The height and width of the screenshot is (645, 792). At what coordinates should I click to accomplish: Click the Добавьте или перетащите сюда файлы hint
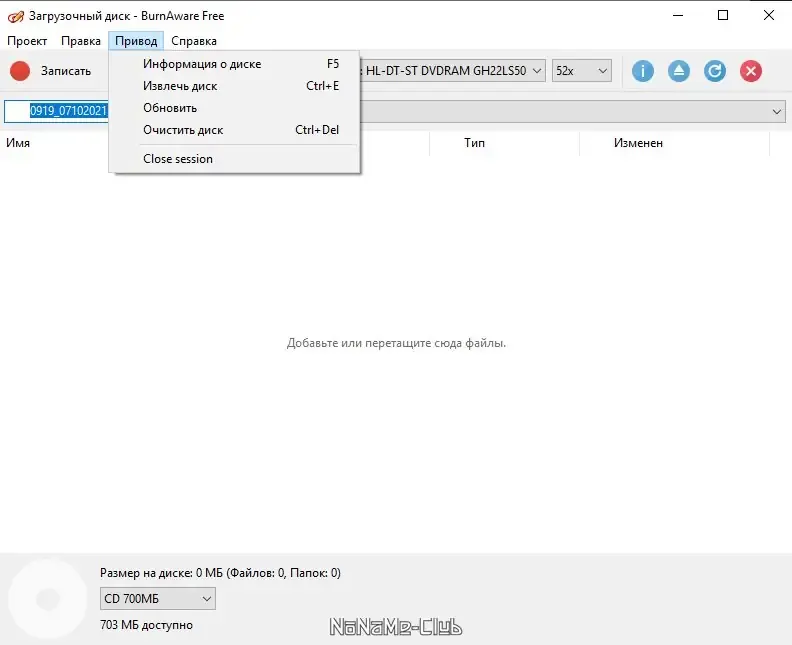pyautogui.click(x=396, y=343)
